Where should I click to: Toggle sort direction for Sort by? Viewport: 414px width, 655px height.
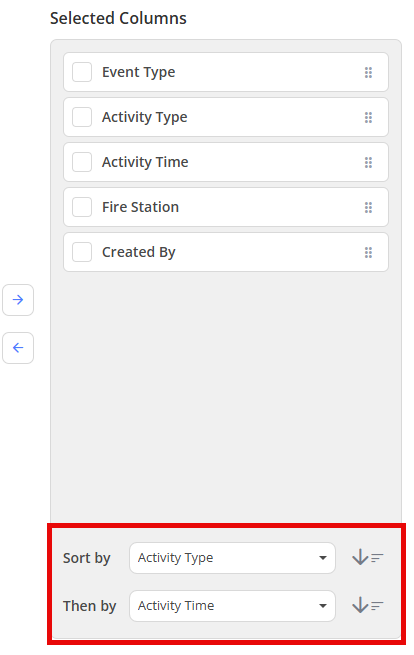coord(368,558)
